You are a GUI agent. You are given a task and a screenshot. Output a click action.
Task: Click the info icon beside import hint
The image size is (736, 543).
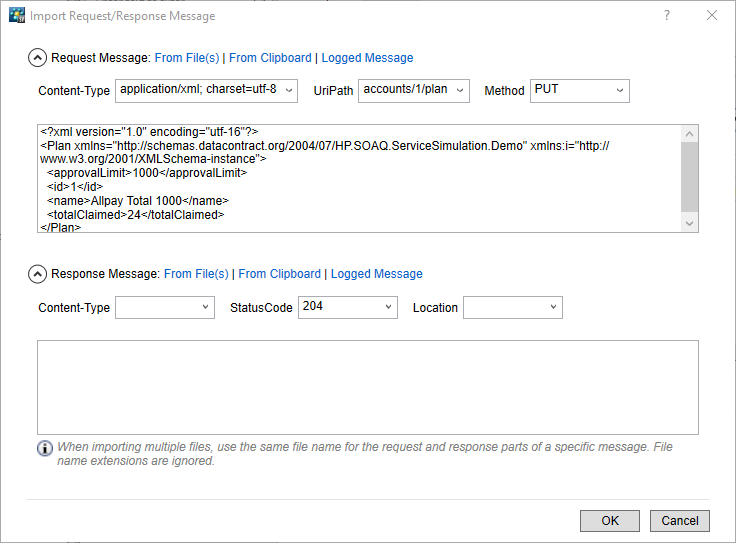(45, 448)
